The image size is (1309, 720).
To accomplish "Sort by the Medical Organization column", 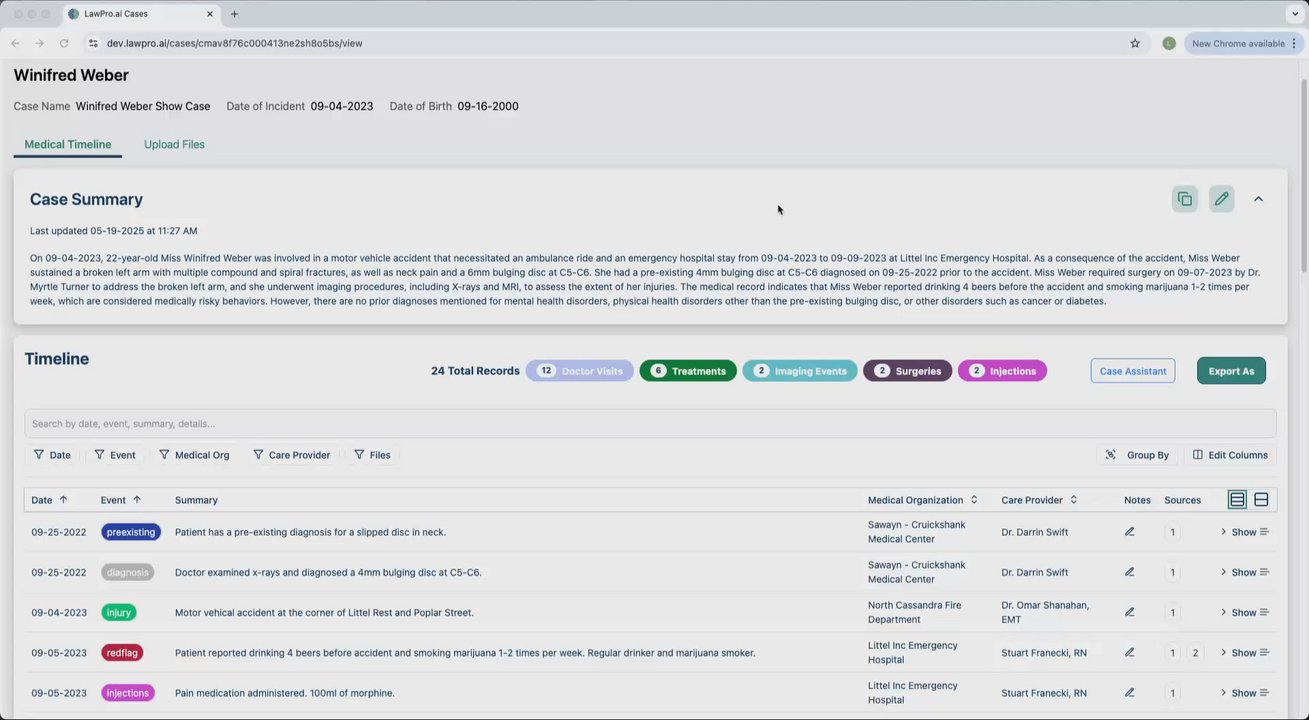I will click(923, 500).
